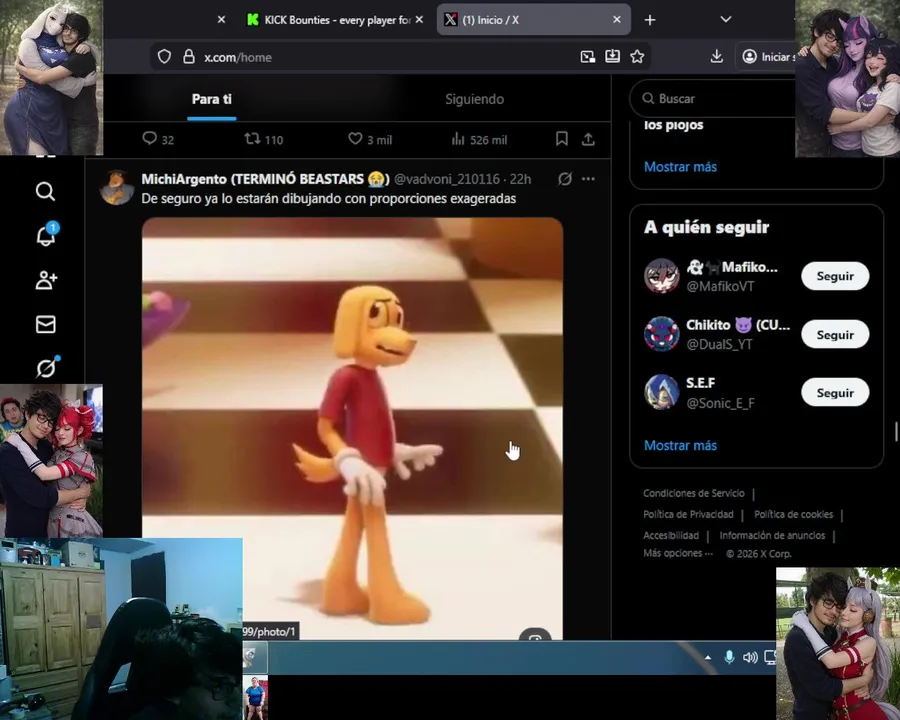Screen dimensions: 900x720
Task: Open notifications bell with badge
Action: point(46,234)
